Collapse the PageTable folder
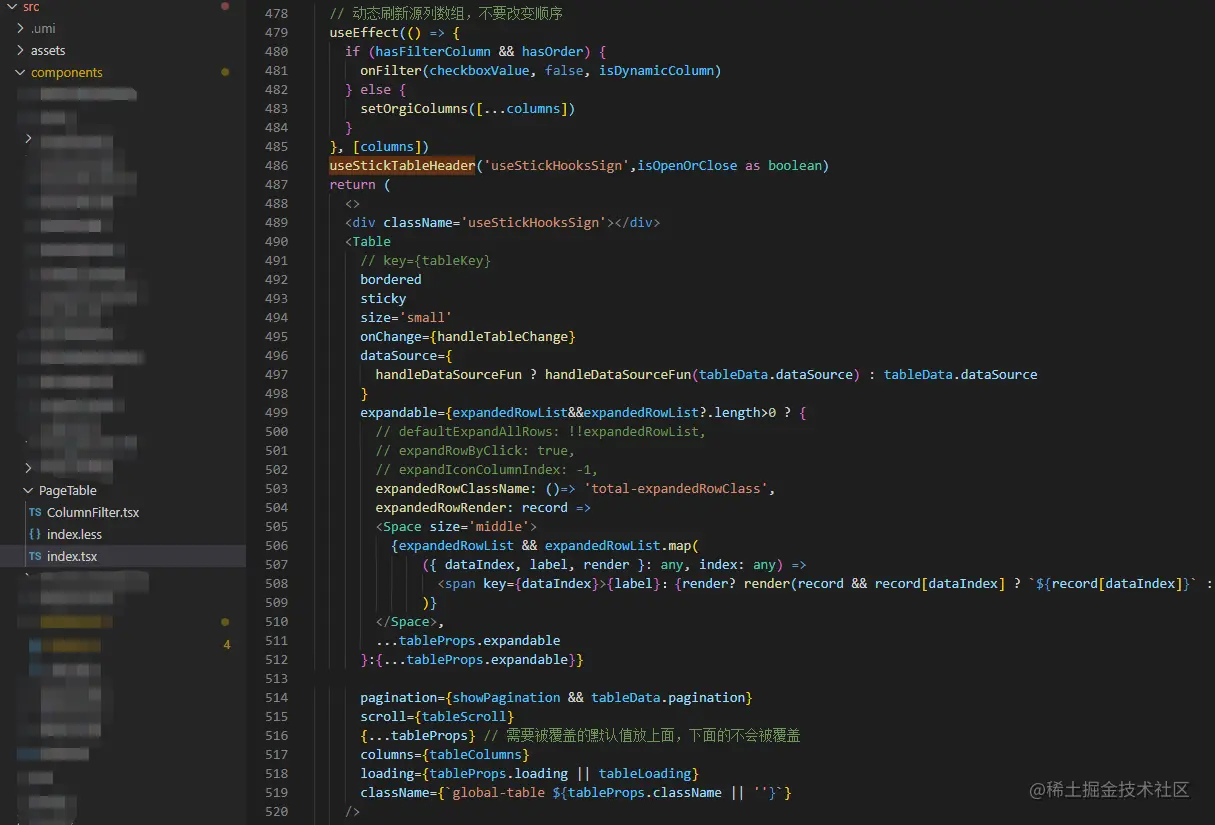 tap(28, 490)
